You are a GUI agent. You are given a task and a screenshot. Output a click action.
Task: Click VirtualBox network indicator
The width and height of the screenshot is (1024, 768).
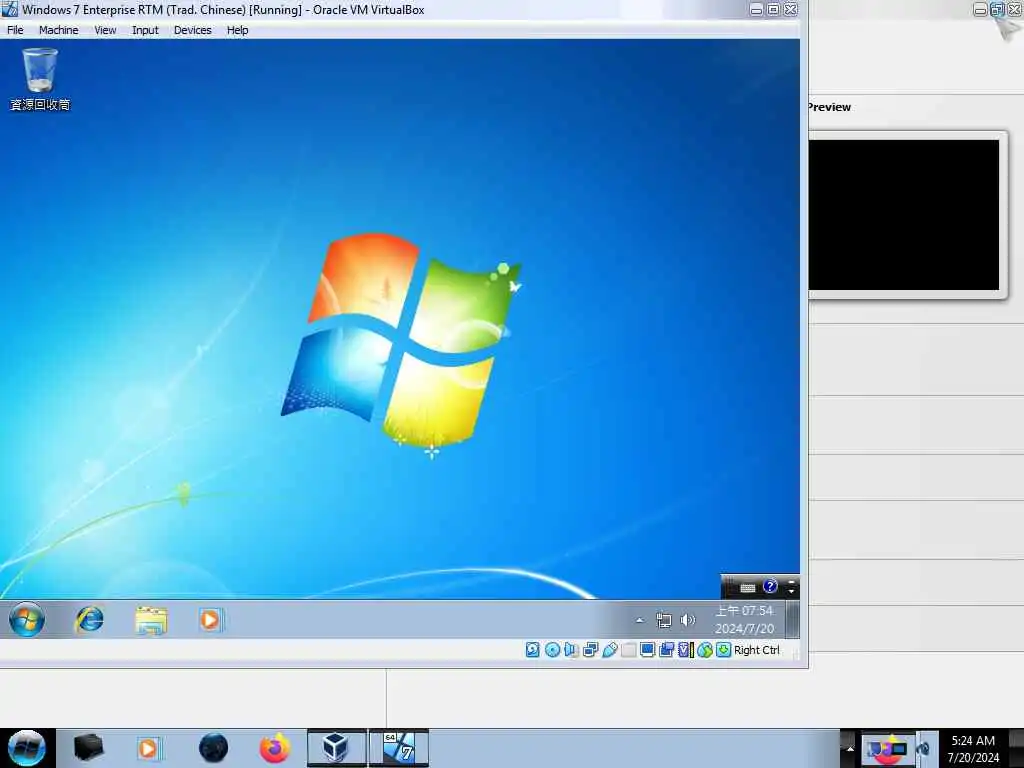click(x=590, y=650)
